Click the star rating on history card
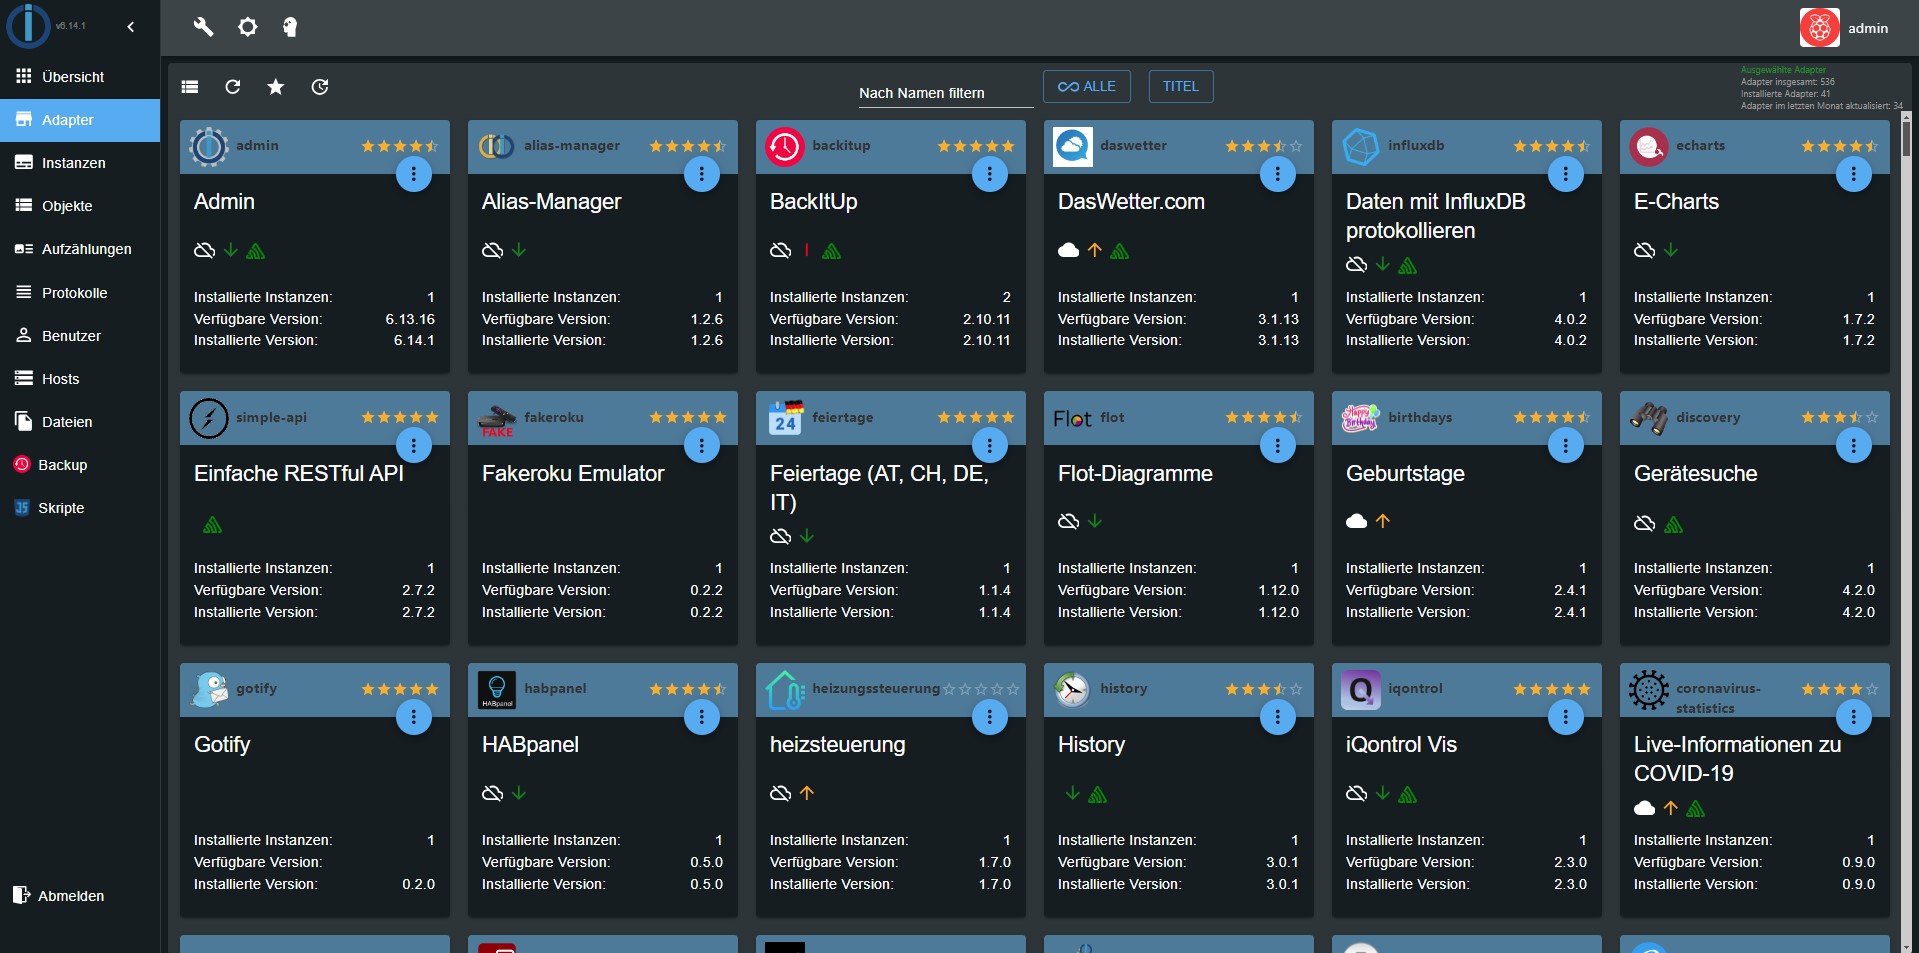Screen dimensions: 1919x953 click(x=1264, y=689)
